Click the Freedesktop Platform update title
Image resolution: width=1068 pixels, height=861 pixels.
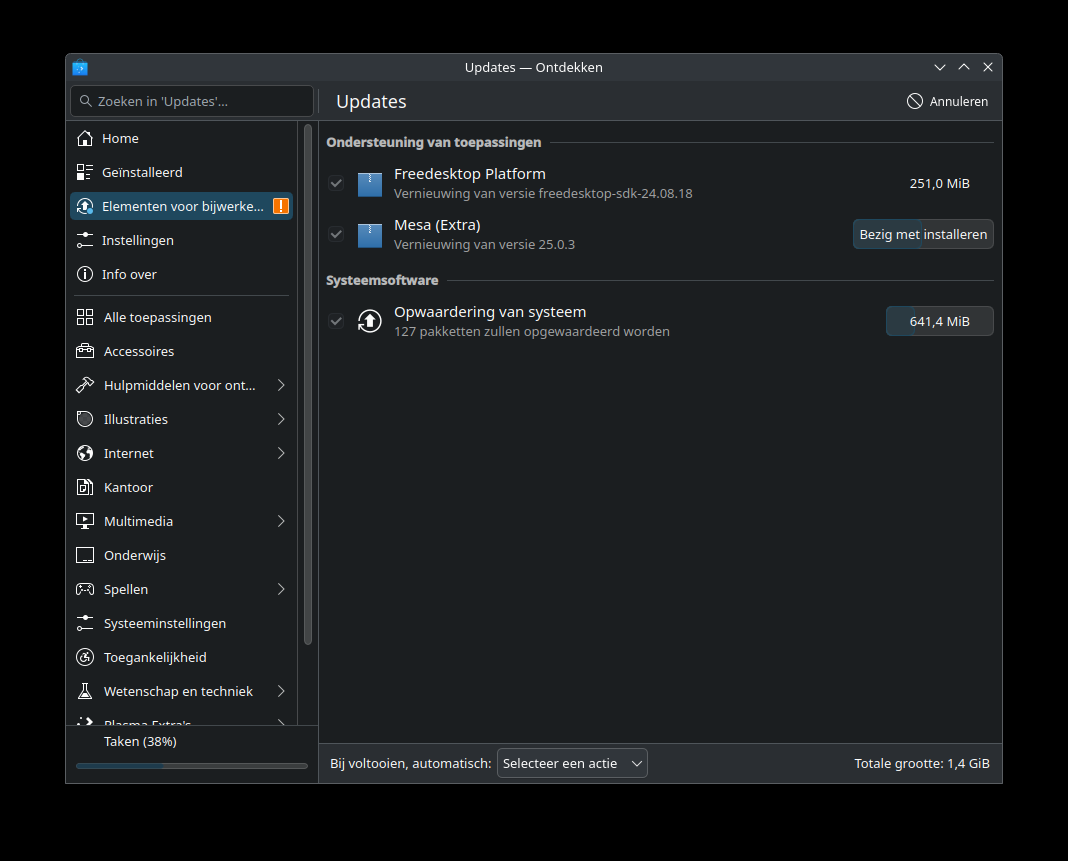(x=469, y=174)
